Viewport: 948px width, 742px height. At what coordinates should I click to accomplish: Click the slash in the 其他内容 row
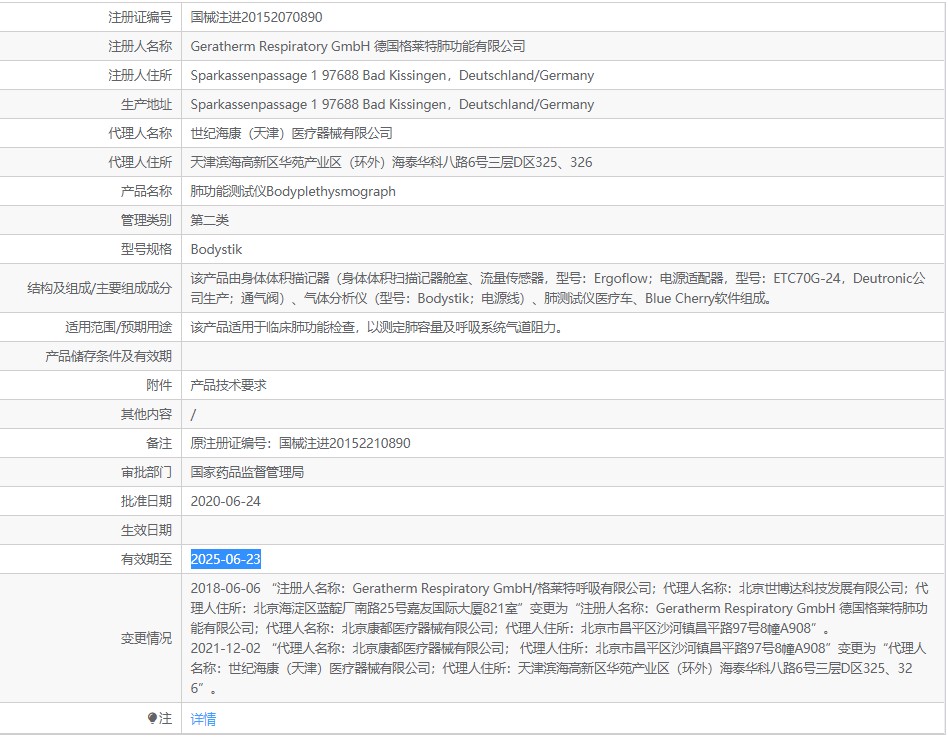tap(193, 414)
